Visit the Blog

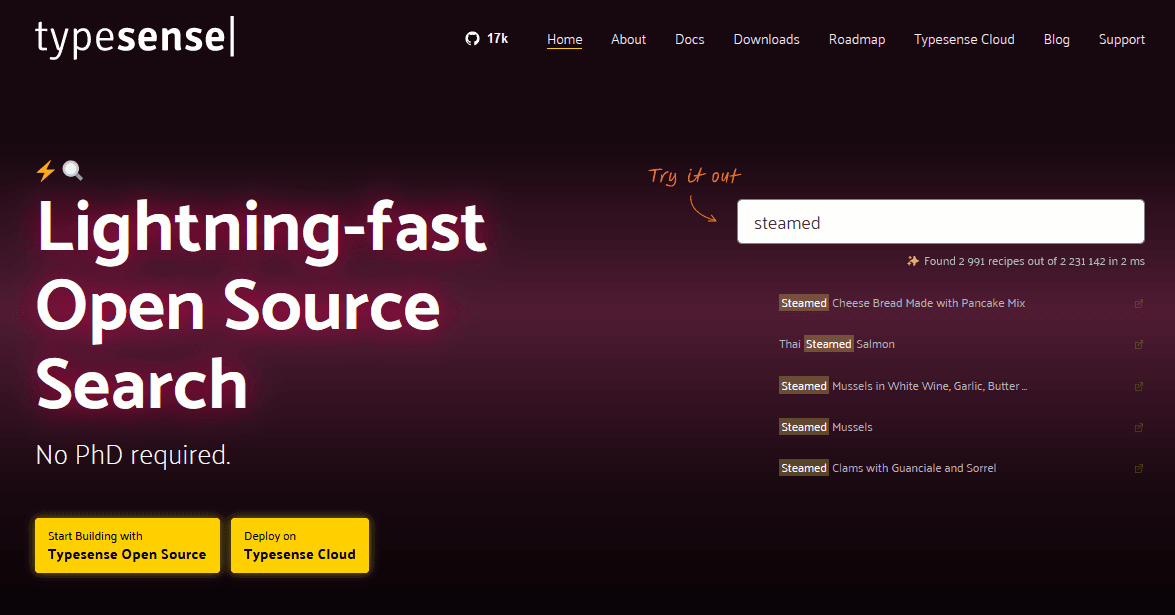click(1056, 39)
